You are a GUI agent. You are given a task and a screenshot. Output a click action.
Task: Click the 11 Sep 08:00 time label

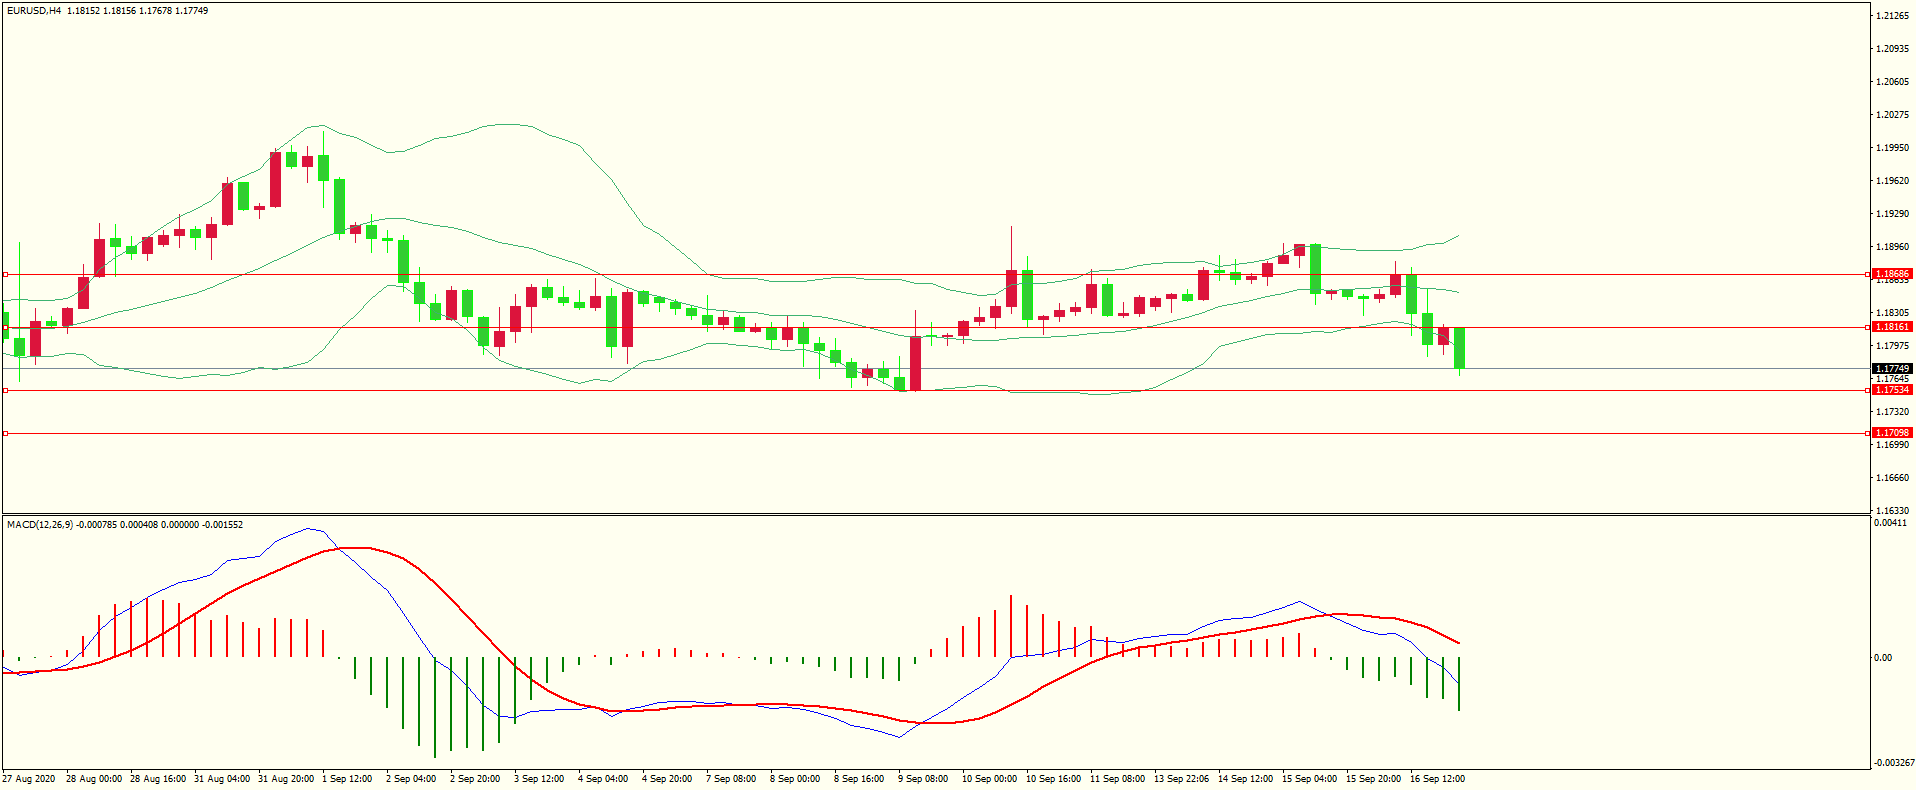pos(1118,779)
